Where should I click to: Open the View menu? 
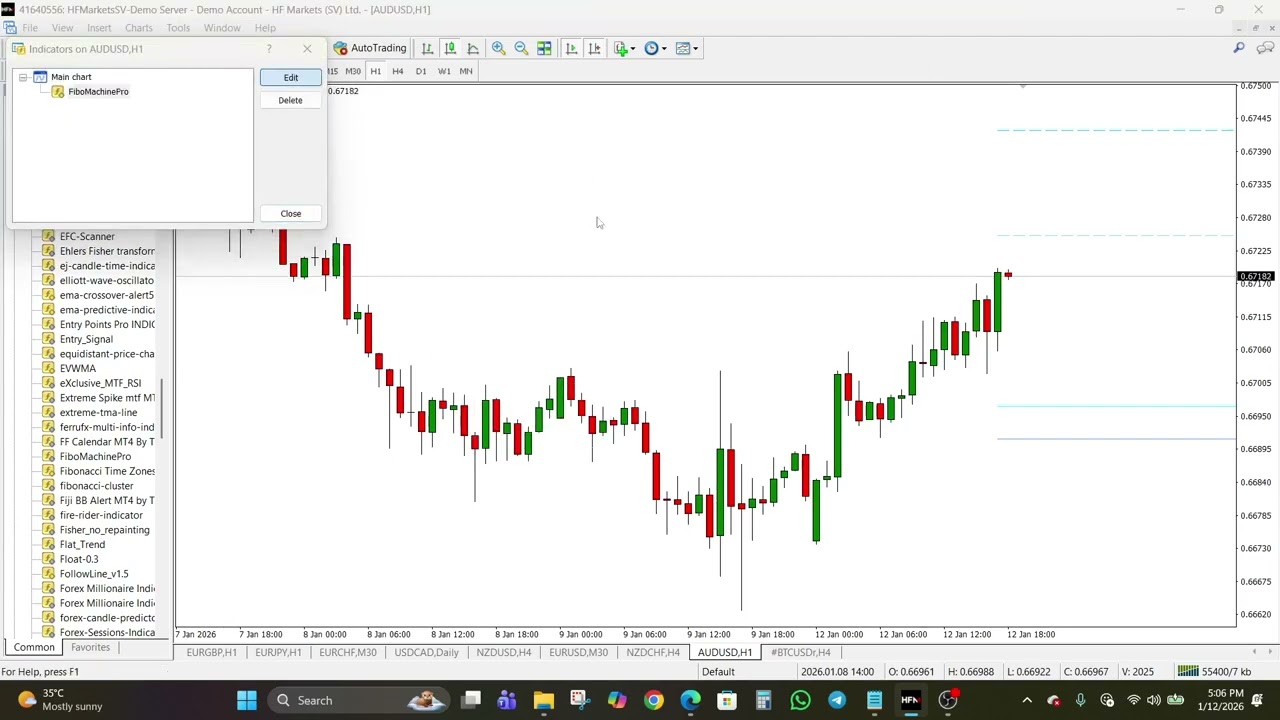pos(62,28)
